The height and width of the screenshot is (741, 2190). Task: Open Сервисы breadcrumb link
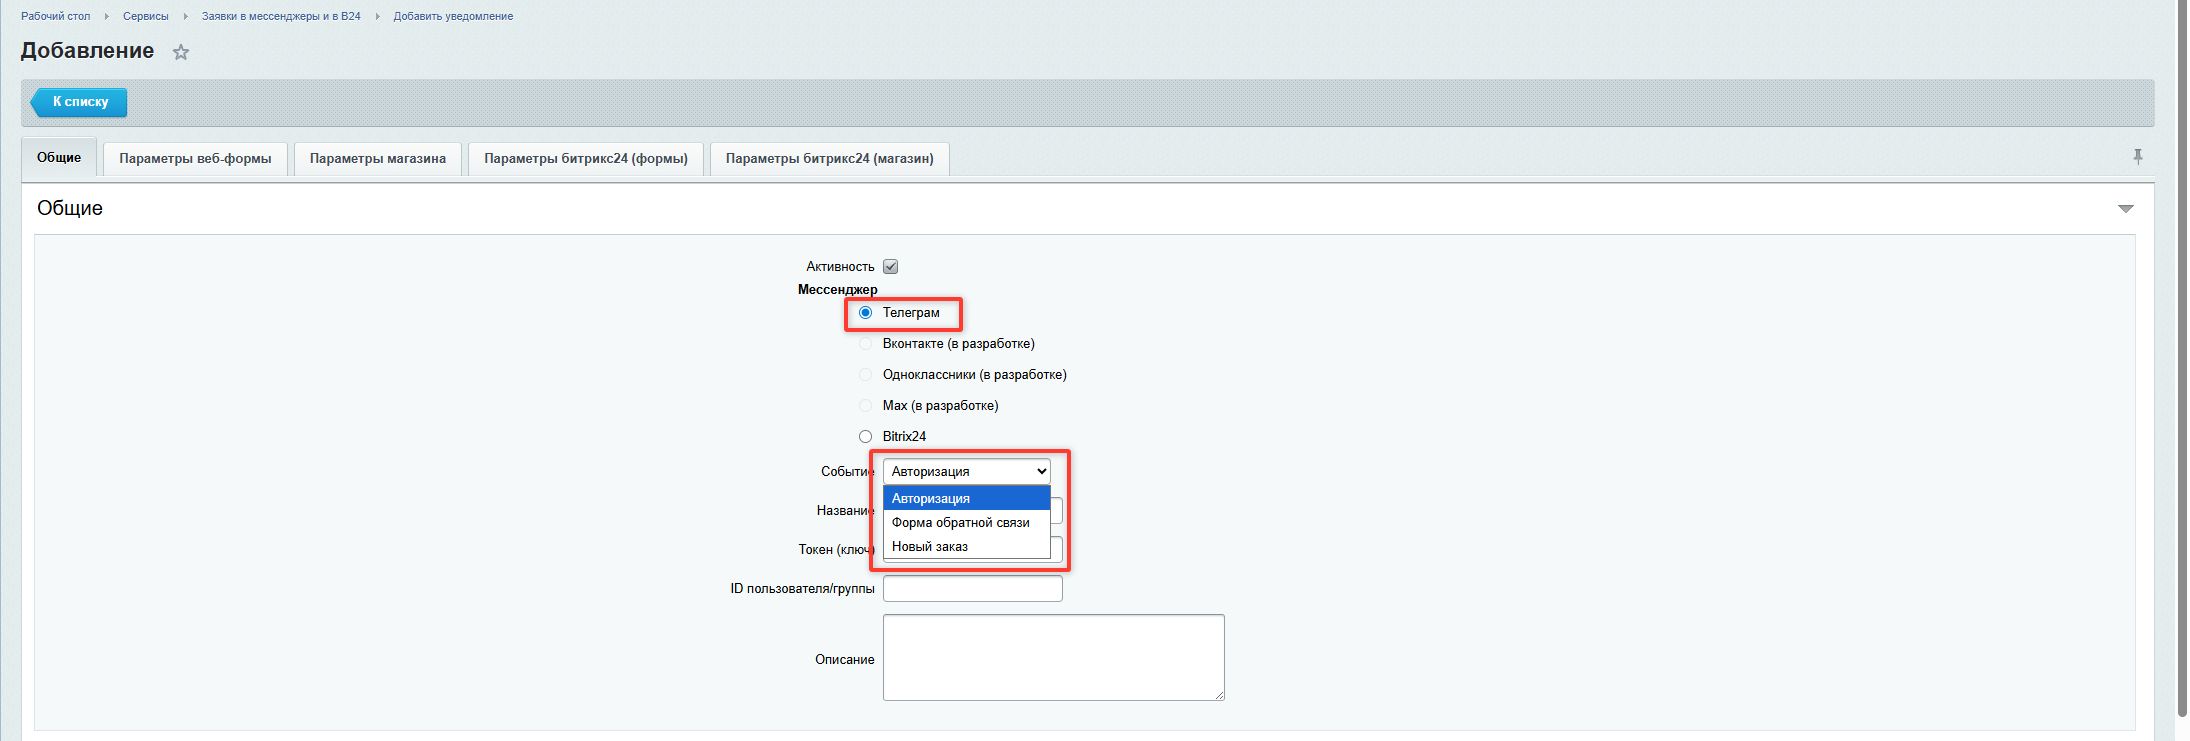pyautogui.click(x=145, y=17)
